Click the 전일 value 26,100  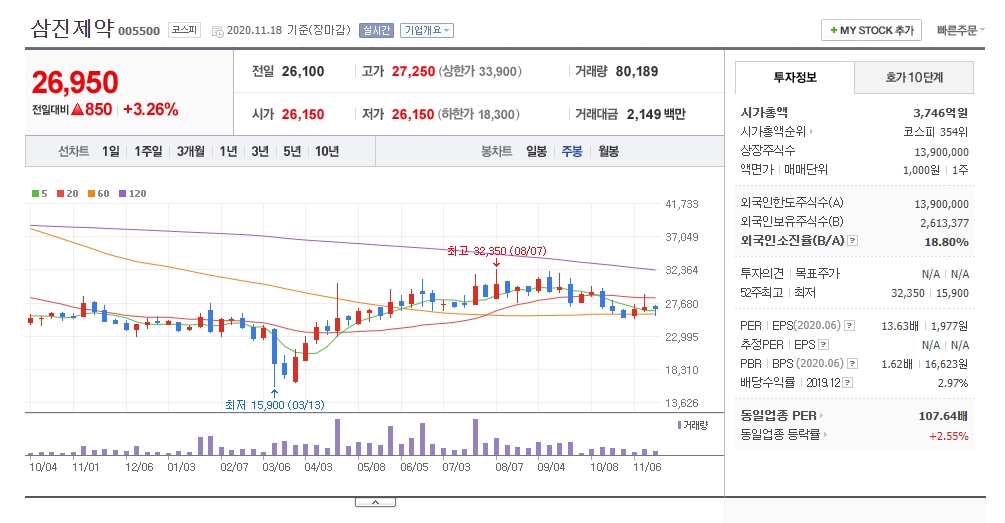click(x=303, y=71)
